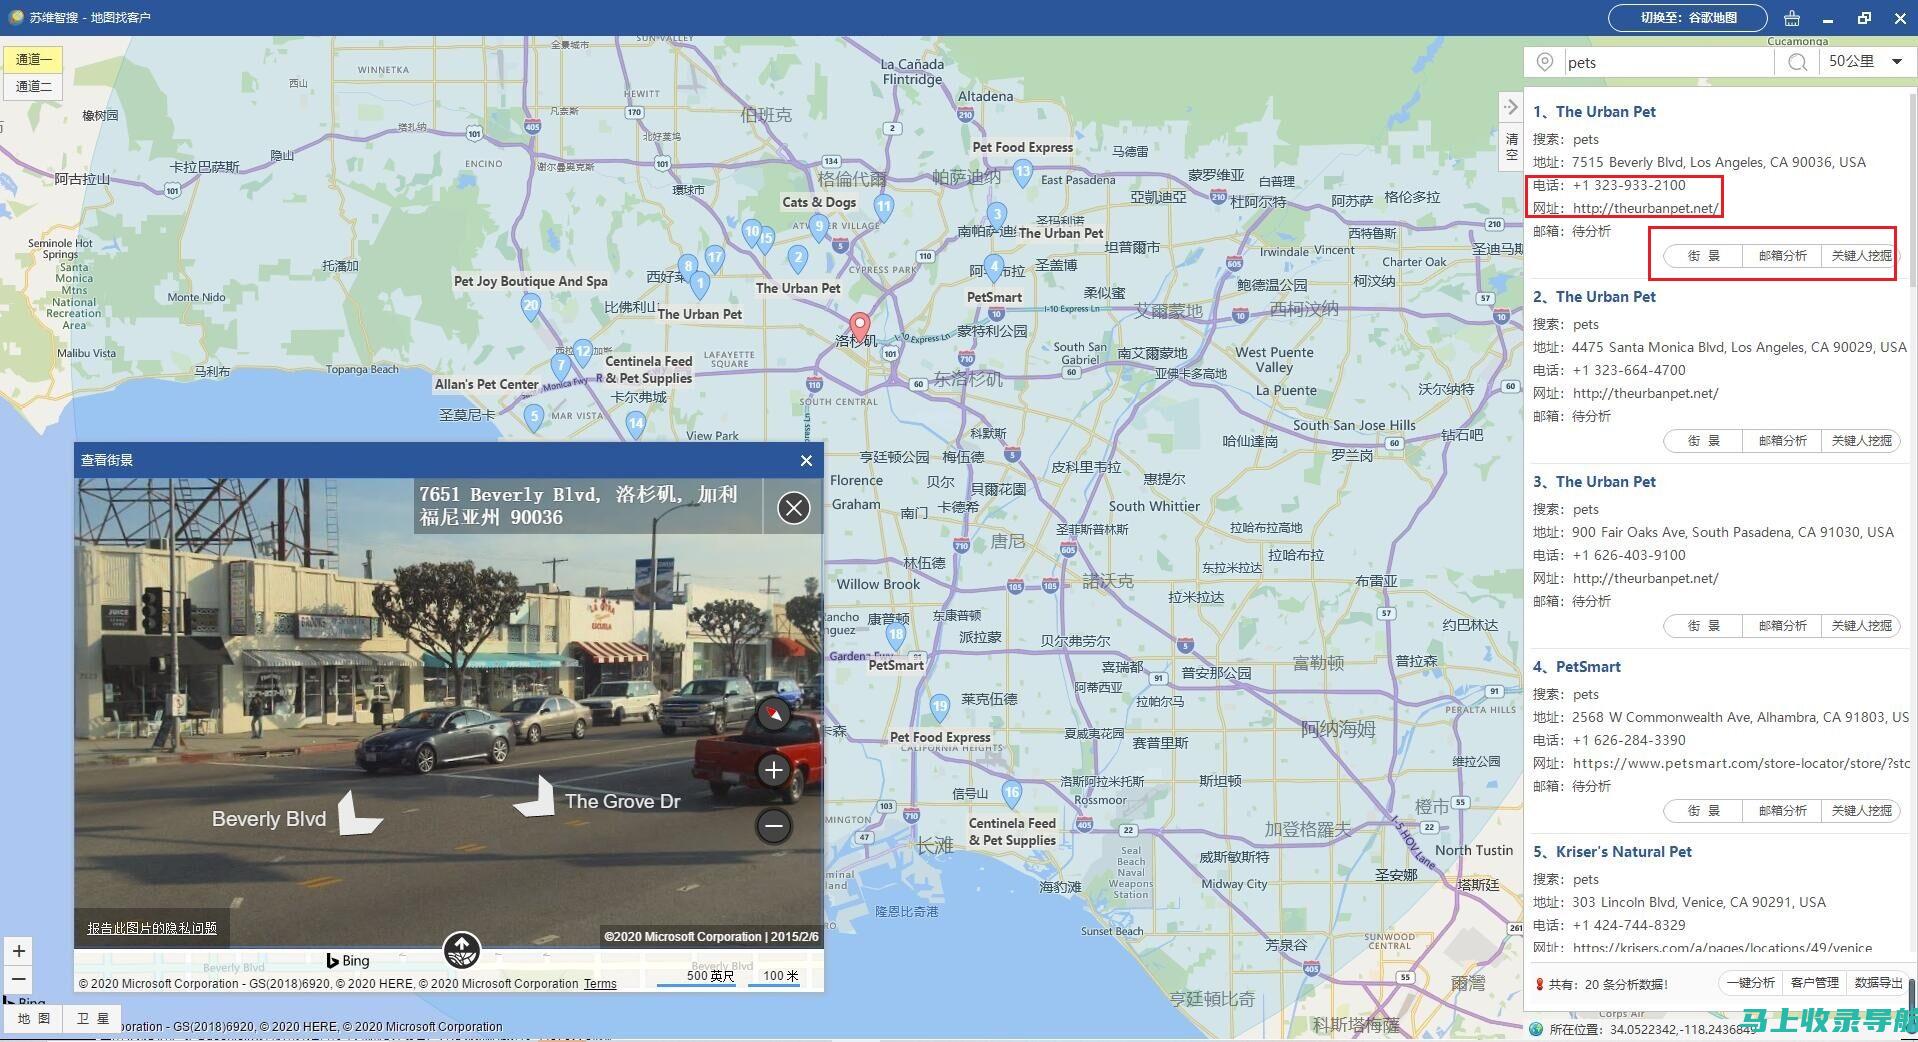This screenshot has width=1918, height=1042.
Task: Switch map to 卫星 satellite view
Action: point(93,1018)
